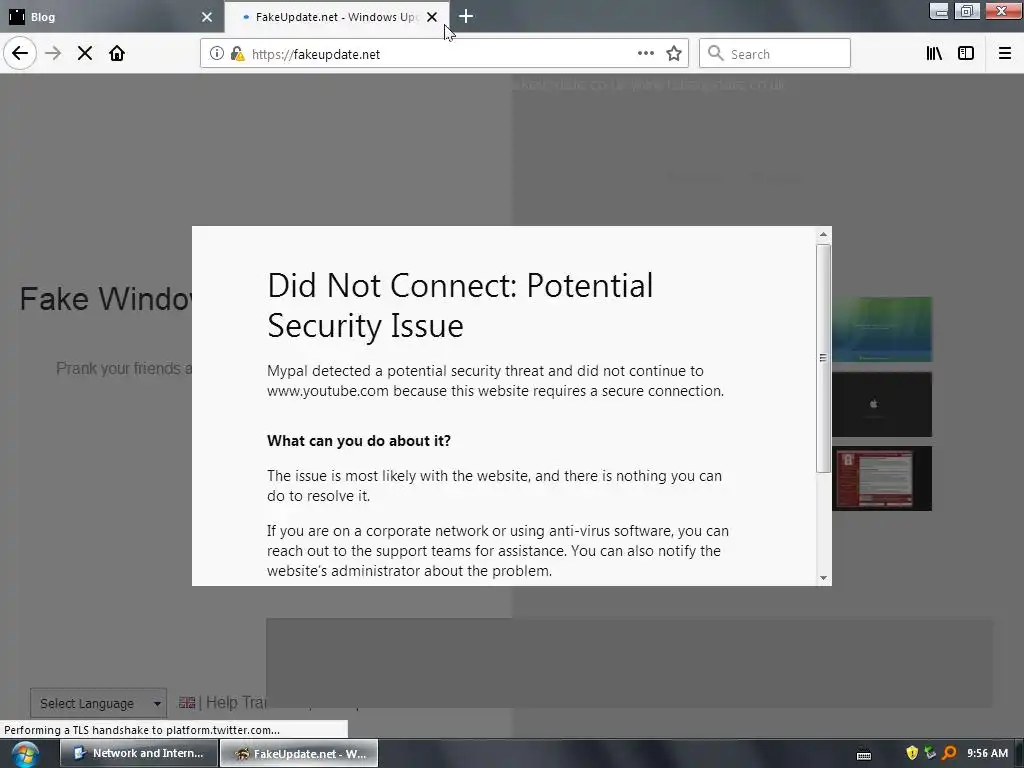Click the dialog's vertical scrollbar thumb
Image resolution: width=1024 pixels, height=768 pixels.
pyautogui.click(x=823, y=358)
